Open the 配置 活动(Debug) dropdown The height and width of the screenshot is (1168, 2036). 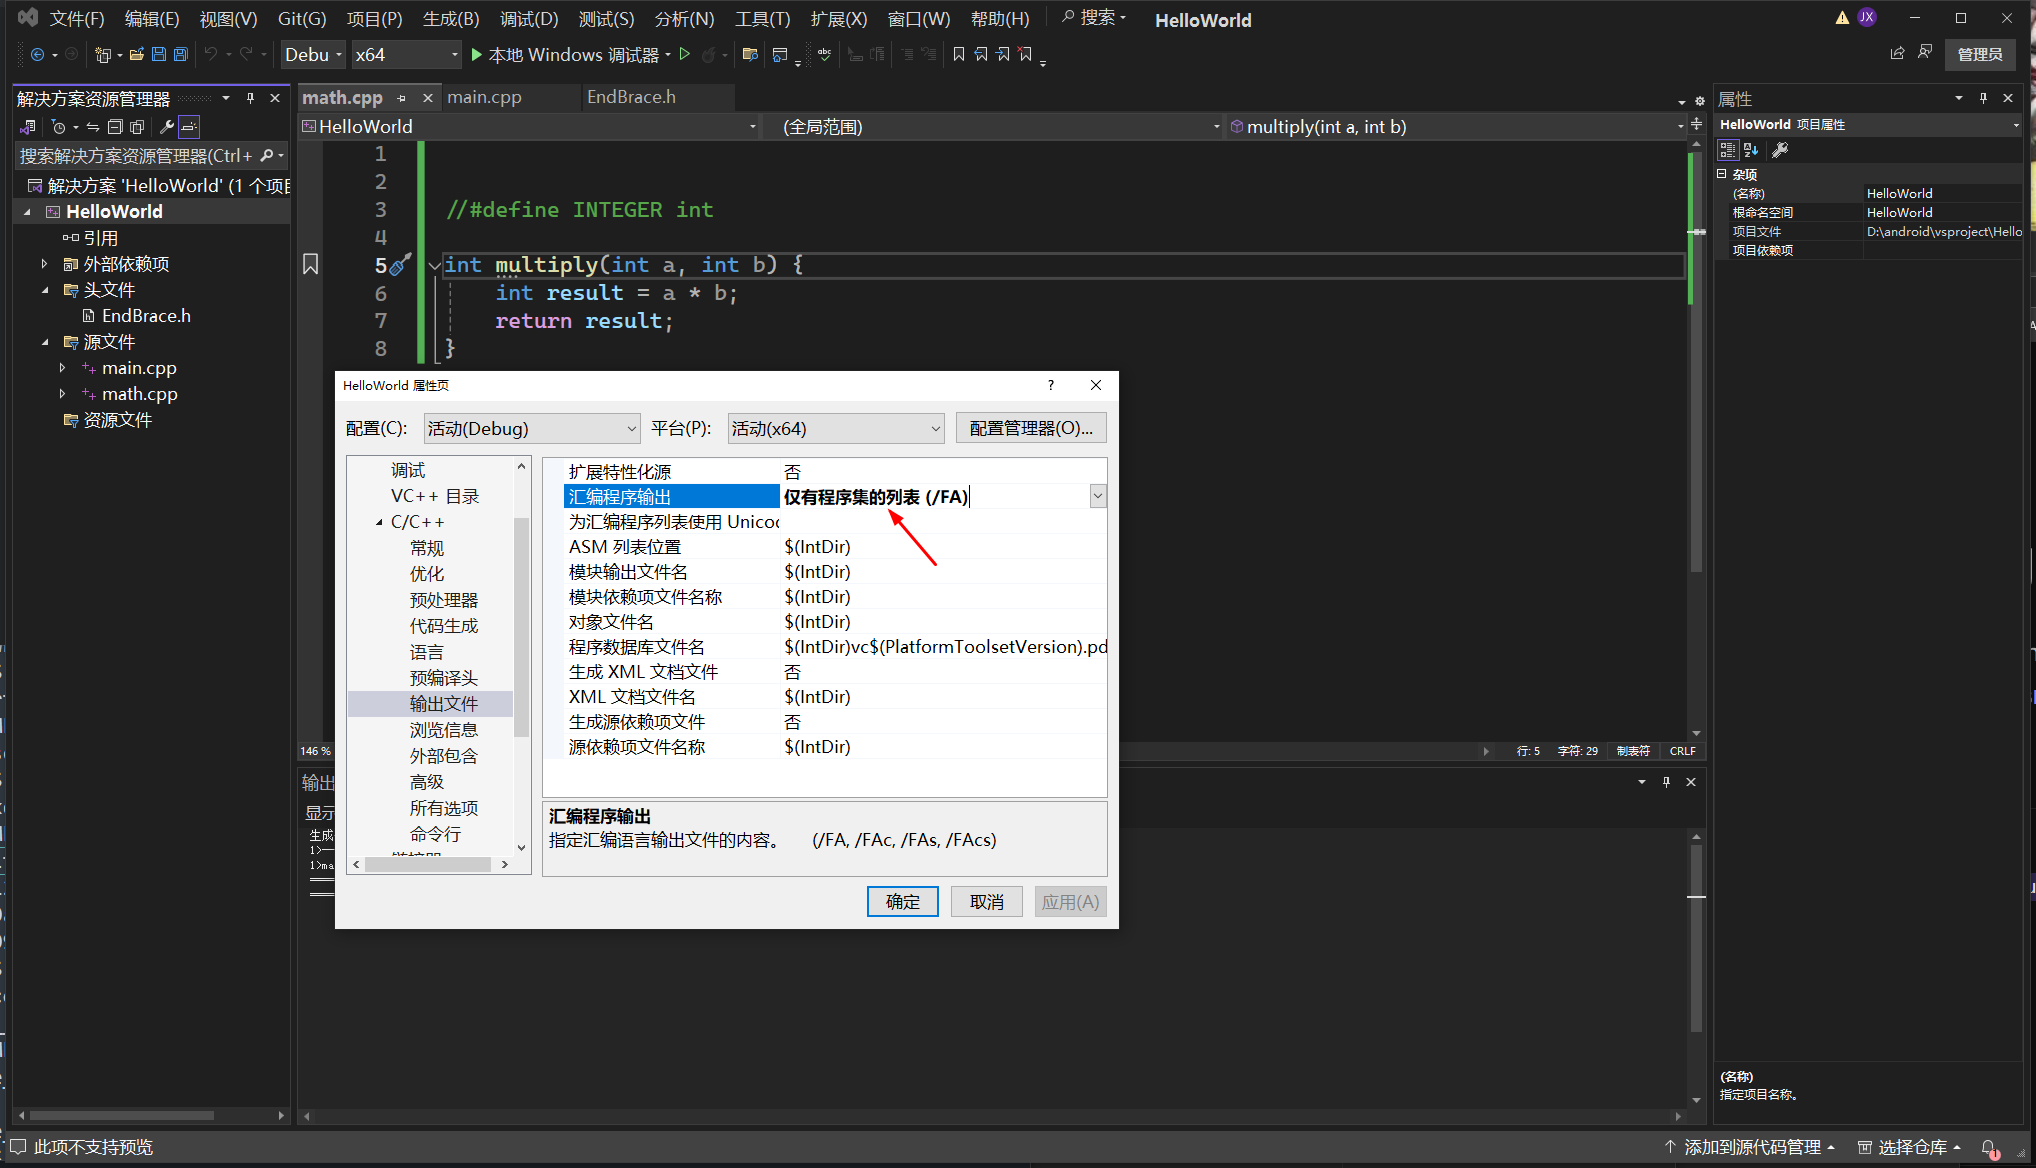[531, 429]
